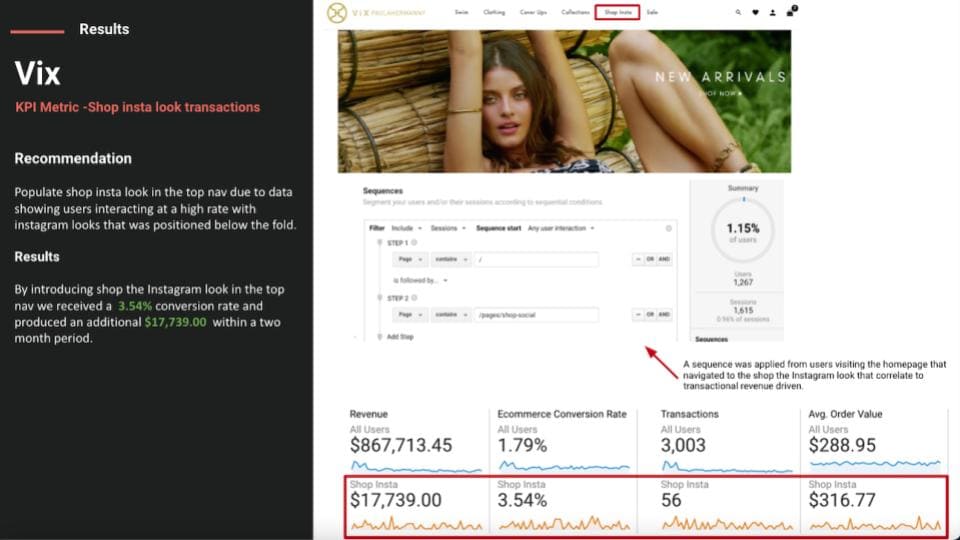Screen dimensions: 960x540
Task: Click the Shop Insta $17,739.00 revenue value
Action: 396,500
